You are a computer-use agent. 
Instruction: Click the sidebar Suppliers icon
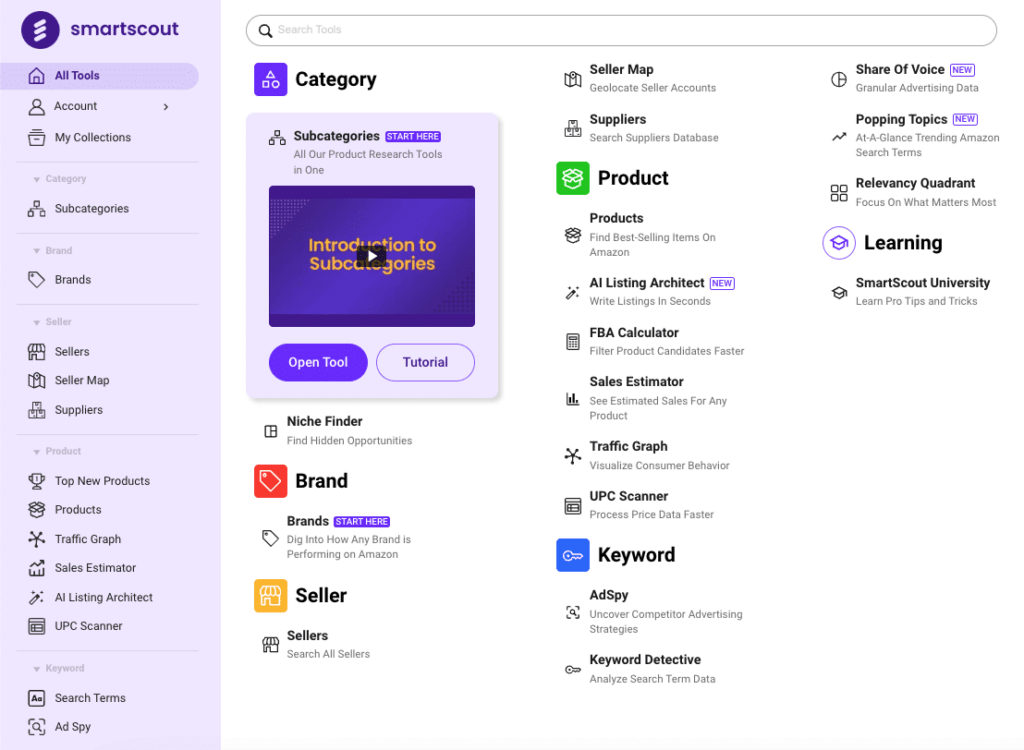[x=37, y=410]
